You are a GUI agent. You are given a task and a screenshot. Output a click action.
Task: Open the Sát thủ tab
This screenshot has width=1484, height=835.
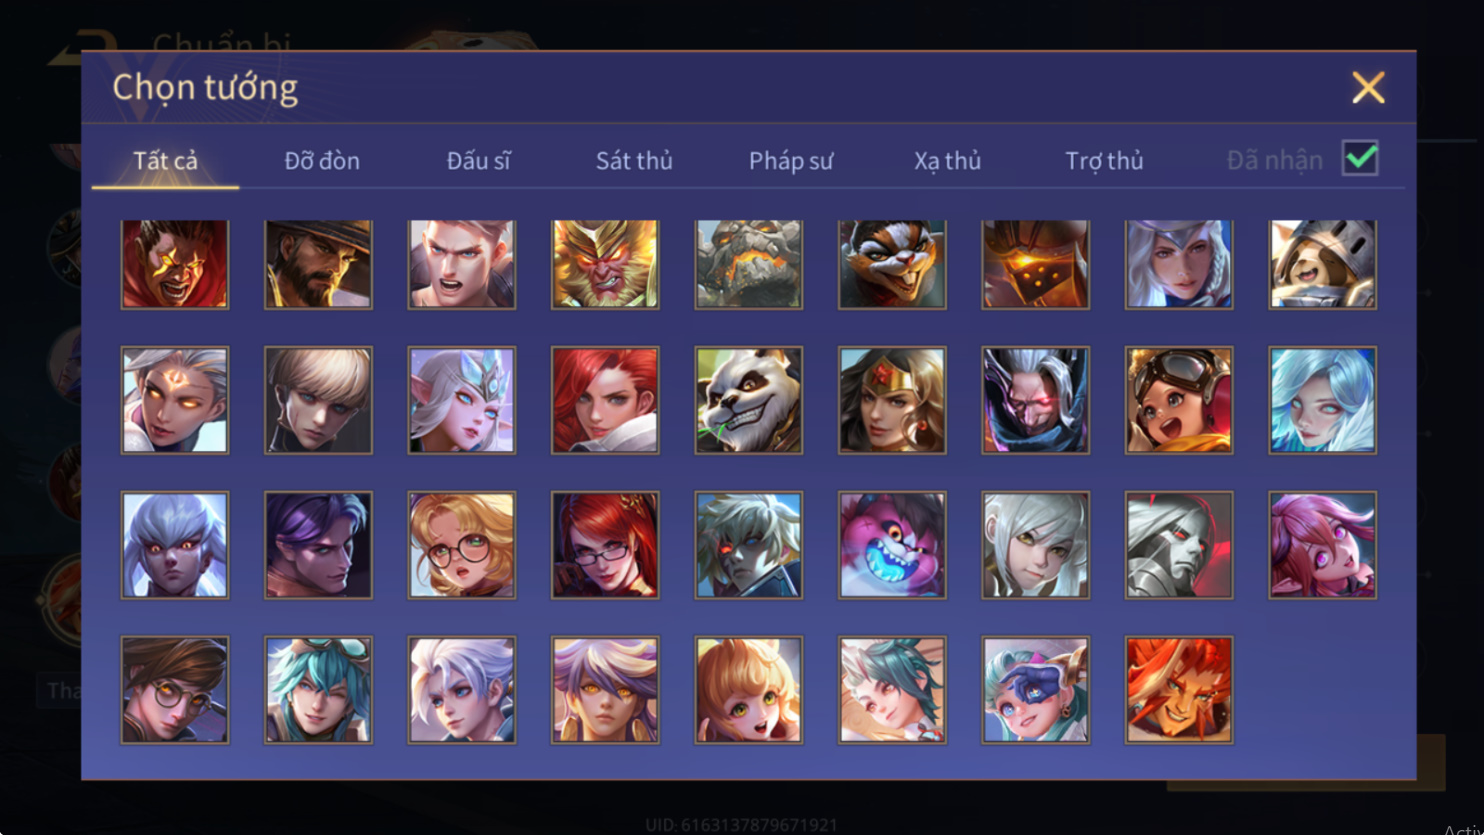pyautogui.click(x=634, y=160)
